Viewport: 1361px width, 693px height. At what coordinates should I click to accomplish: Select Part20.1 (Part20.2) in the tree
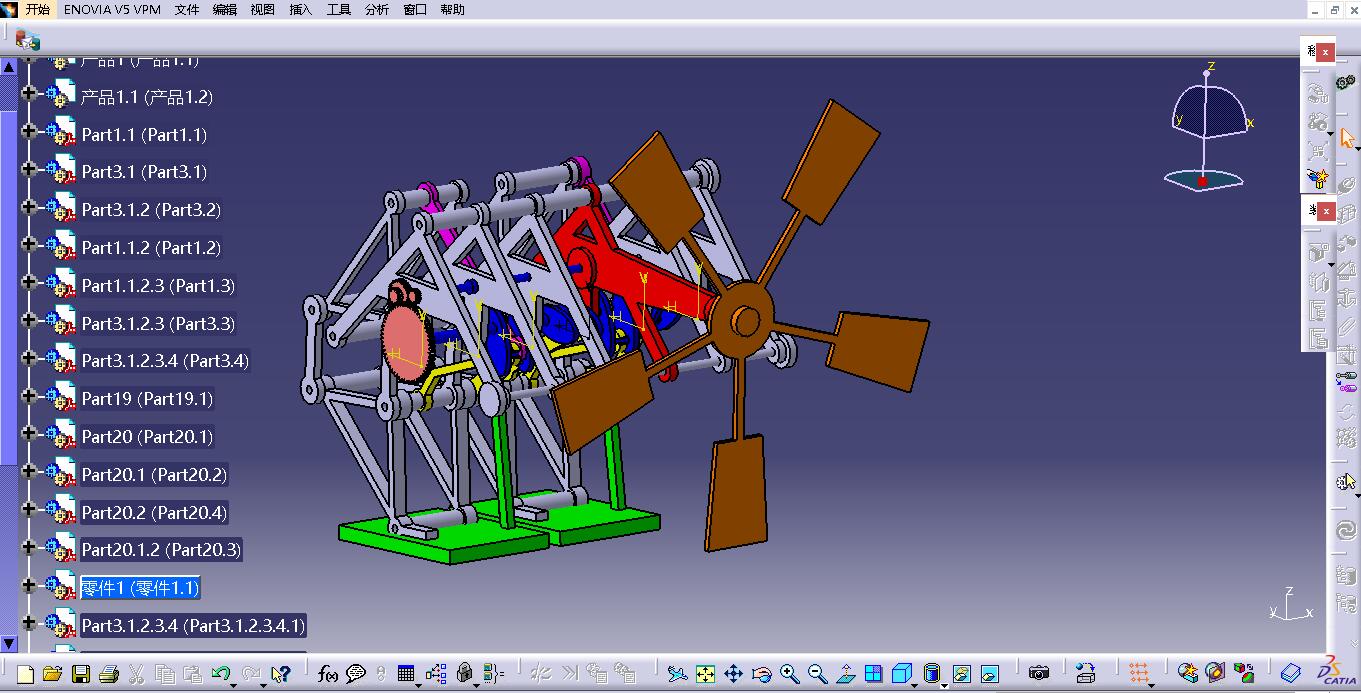click(x=154, y=474)
